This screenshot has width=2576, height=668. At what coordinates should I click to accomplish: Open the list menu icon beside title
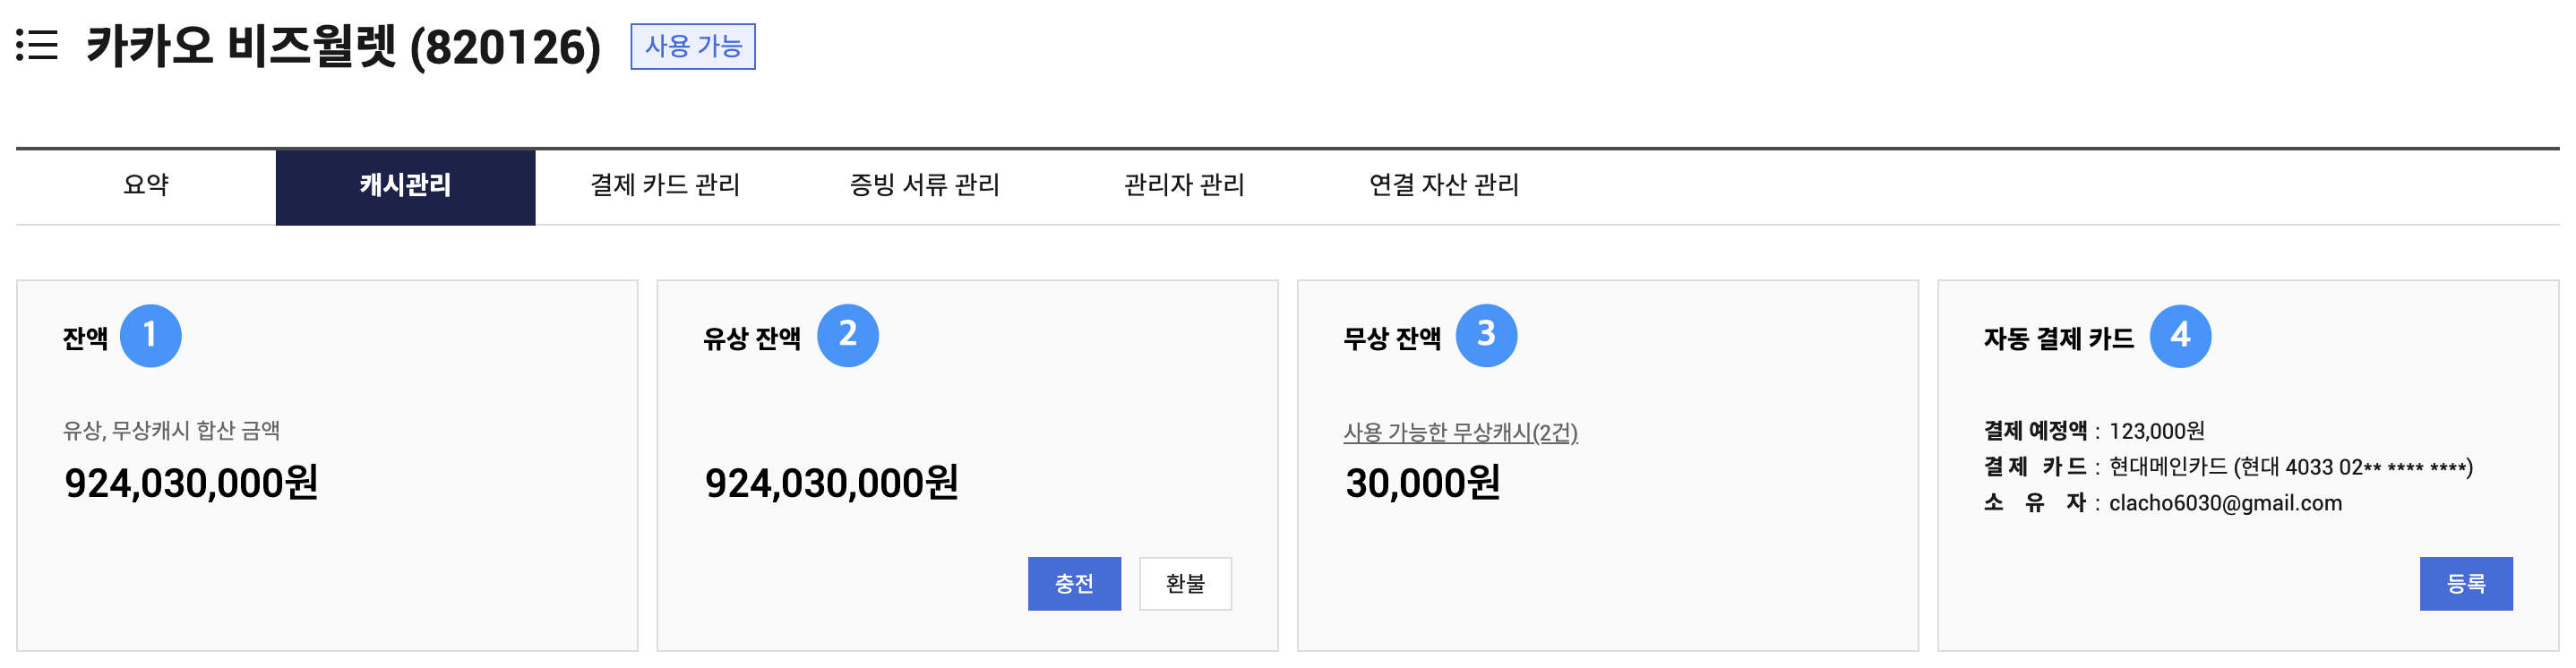[x=37, y=46]
